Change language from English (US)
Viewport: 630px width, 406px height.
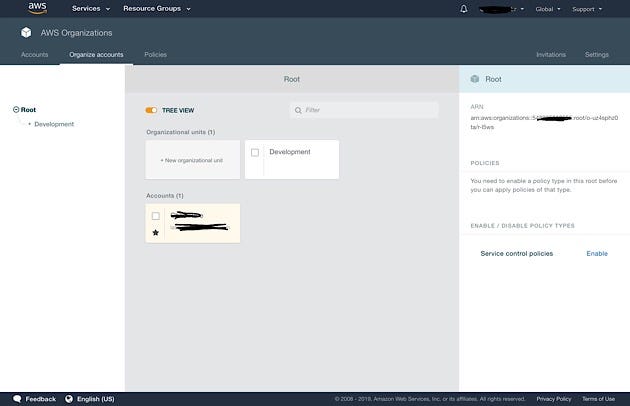coord(96,399)
